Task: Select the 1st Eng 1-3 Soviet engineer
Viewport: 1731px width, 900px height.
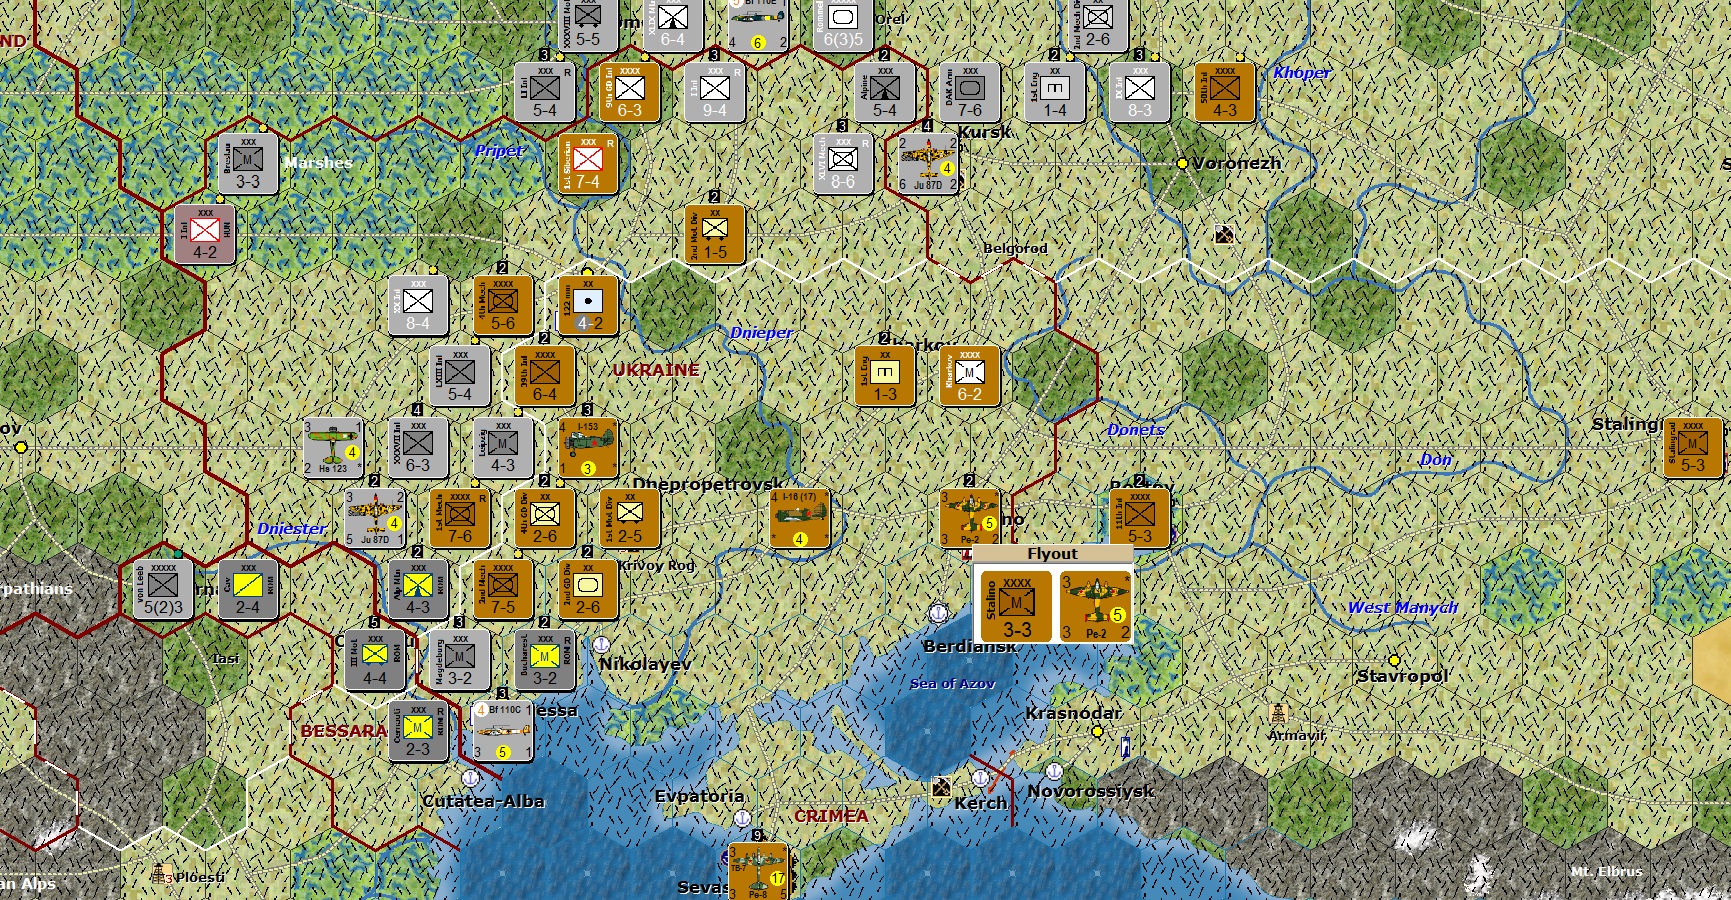Action: click(885, 376)
